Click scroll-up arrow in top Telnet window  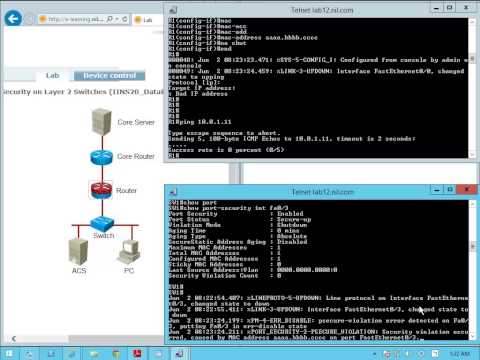[472, 22]
